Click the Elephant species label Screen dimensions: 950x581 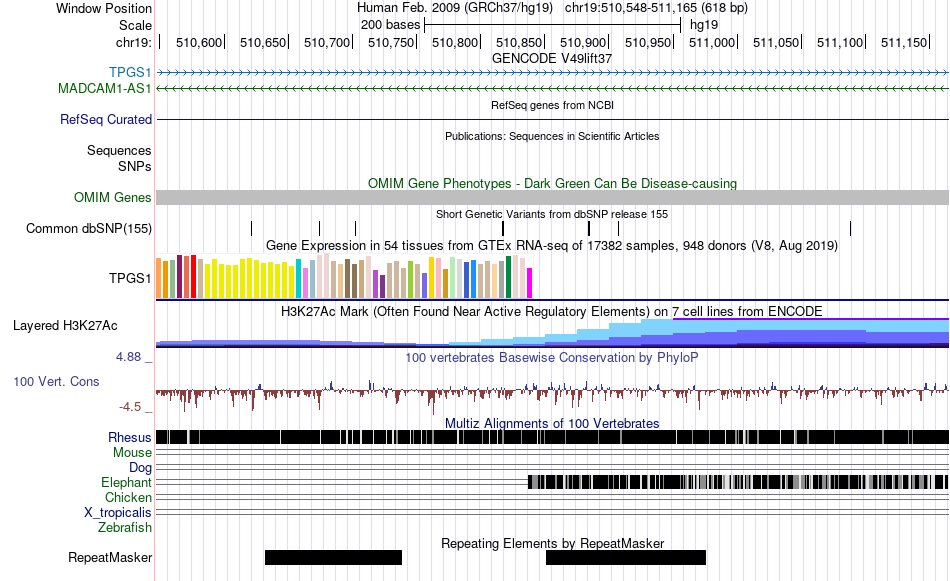tap(126, 483)
